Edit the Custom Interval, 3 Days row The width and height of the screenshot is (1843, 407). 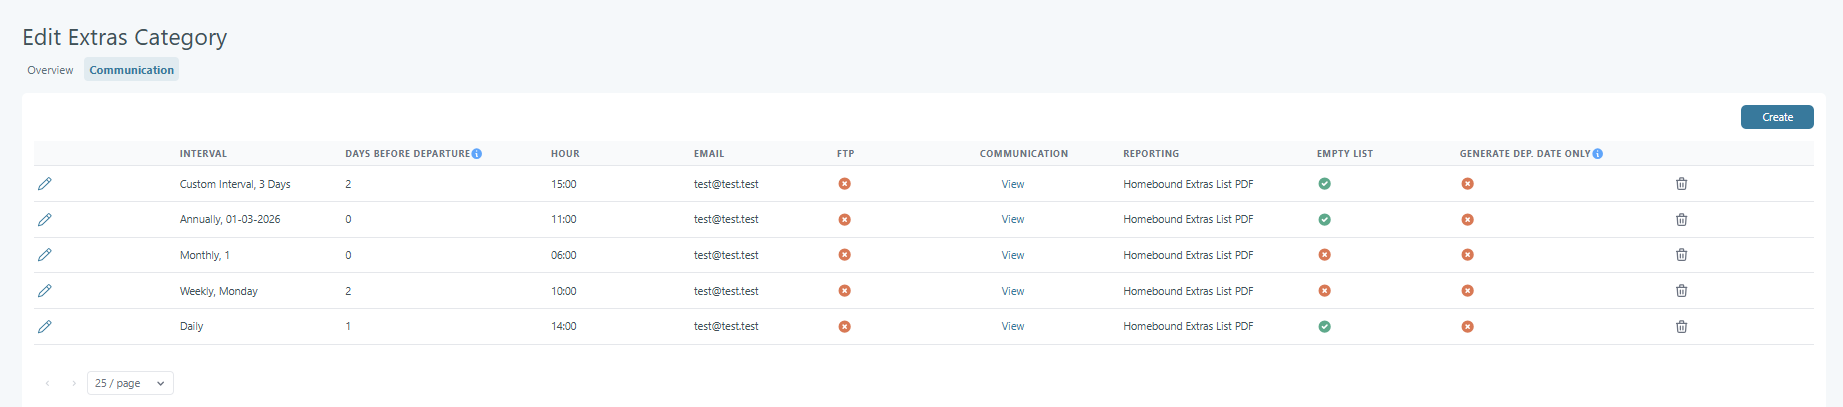pyautogui.click(x=45, y=184)
